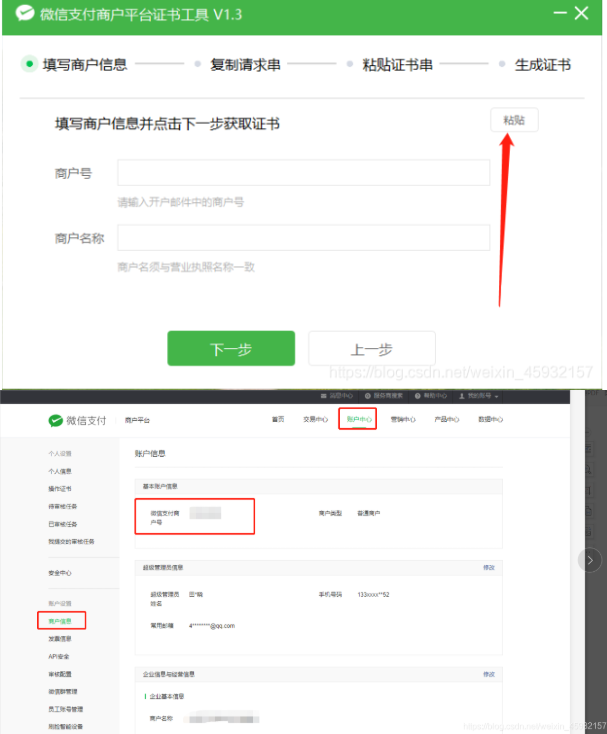Open the 账户中心 tab

[x=357, y=420]
